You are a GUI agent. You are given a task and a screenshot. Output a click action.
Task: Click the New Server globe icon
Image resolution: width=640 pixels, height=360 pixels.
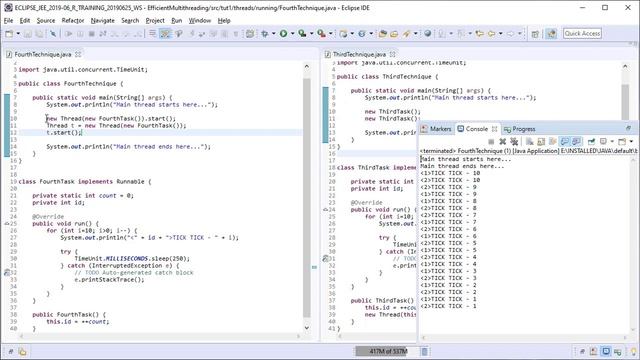343,33
